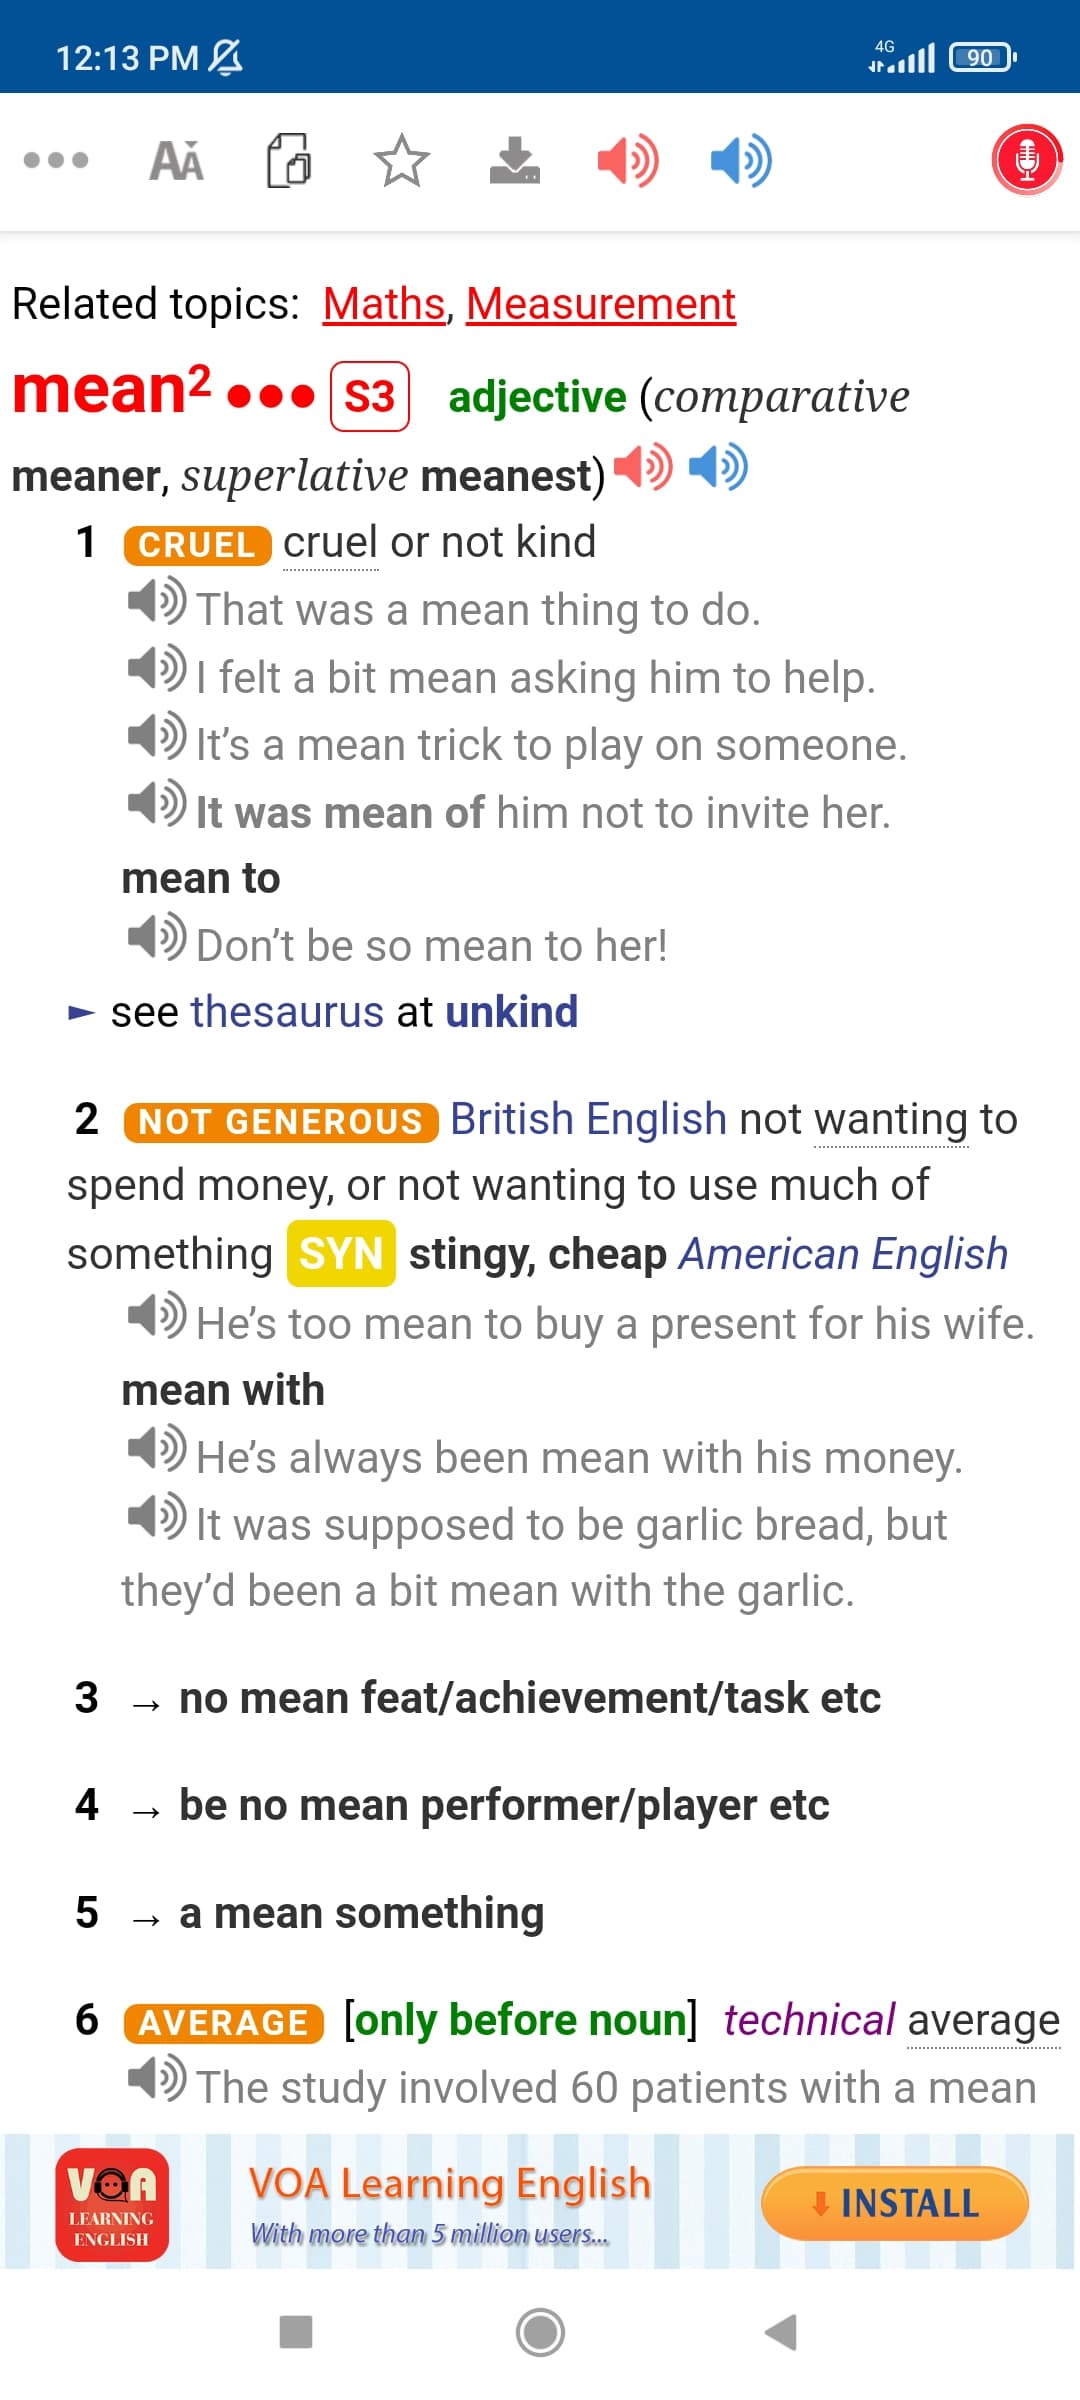The width and height of the screenshot is (1080, 2400).
Task: Play audio for 'Don't be so mean to her!'
Action: [157, 937]
